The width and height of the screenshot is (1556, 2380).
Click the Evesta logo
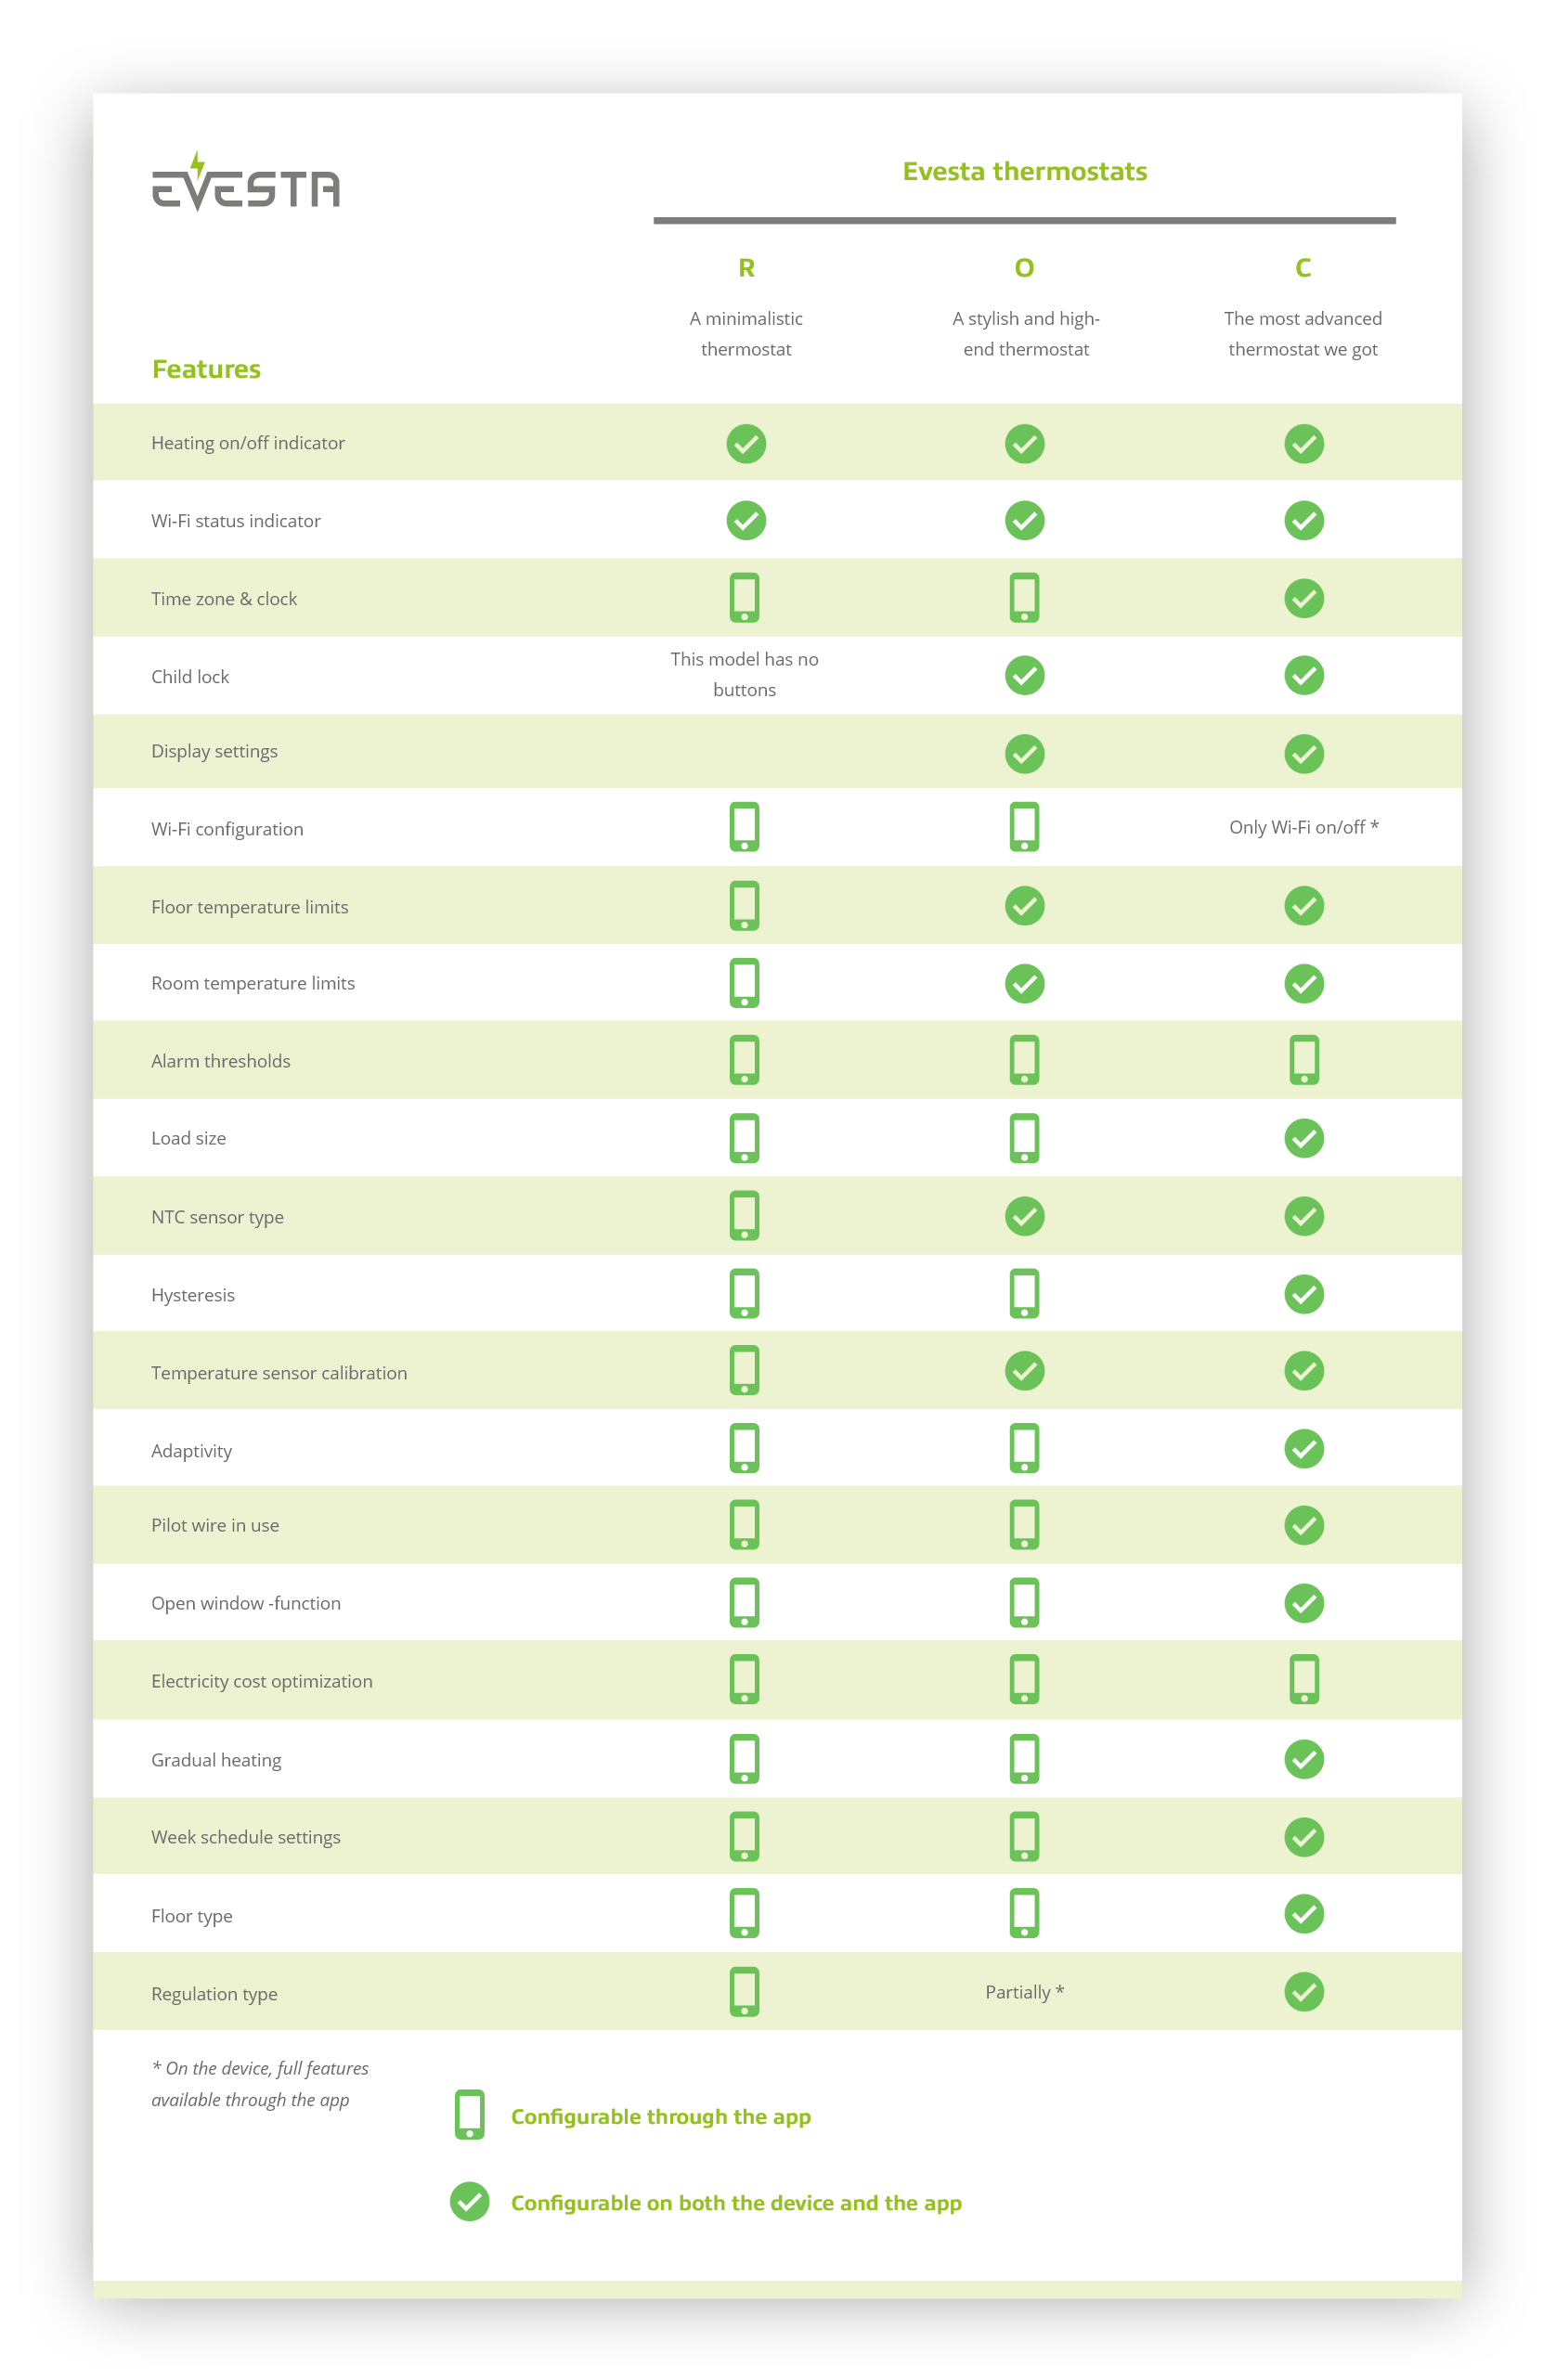pyautogui.click(x=246, y=183)
